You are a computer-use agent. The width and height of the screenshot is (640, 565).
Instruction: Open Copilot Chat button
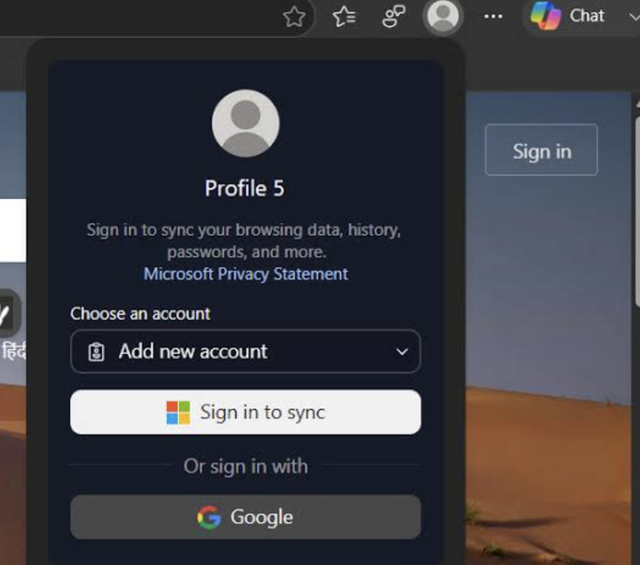567,16
